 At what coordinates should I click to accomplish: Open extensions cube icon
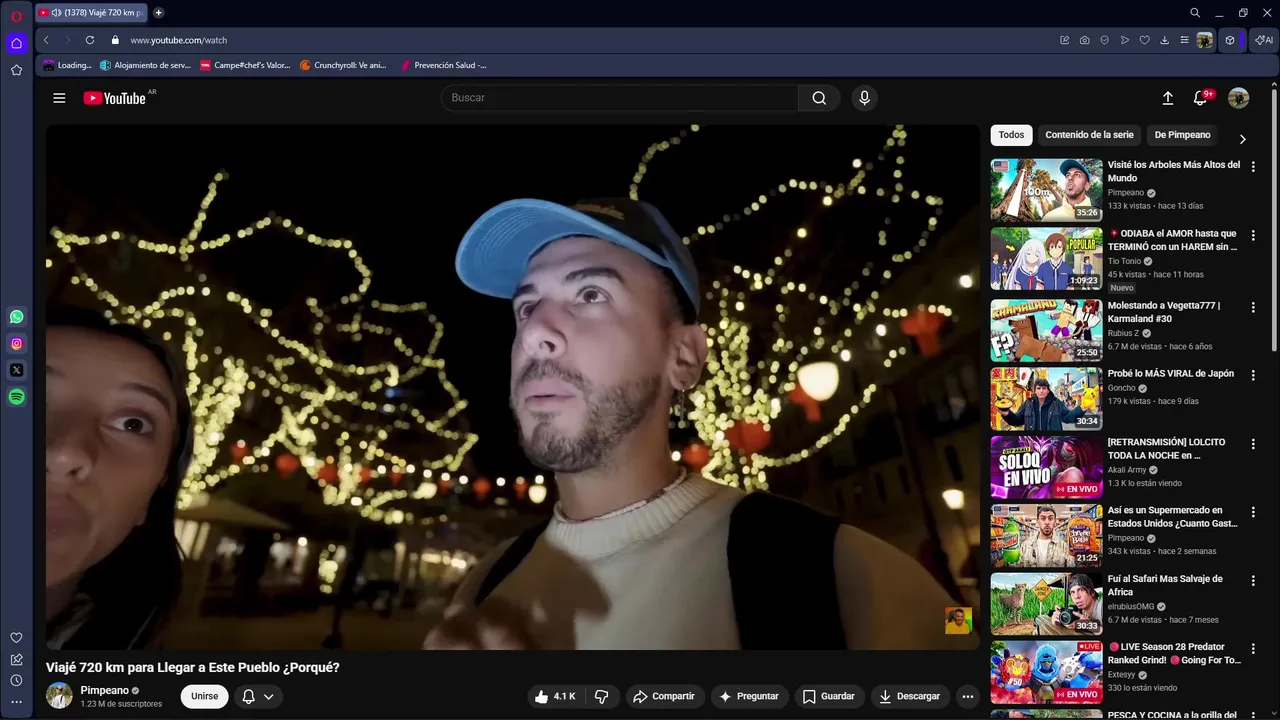(1230, 40)
